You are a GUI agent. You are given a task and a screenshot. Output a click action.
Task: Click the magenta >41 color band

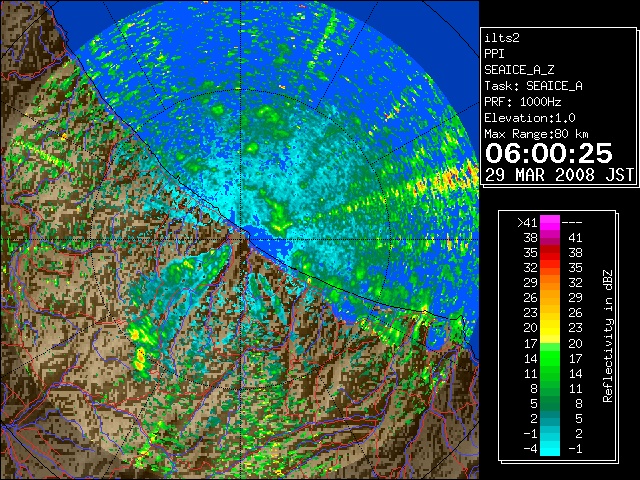point(550,222)
